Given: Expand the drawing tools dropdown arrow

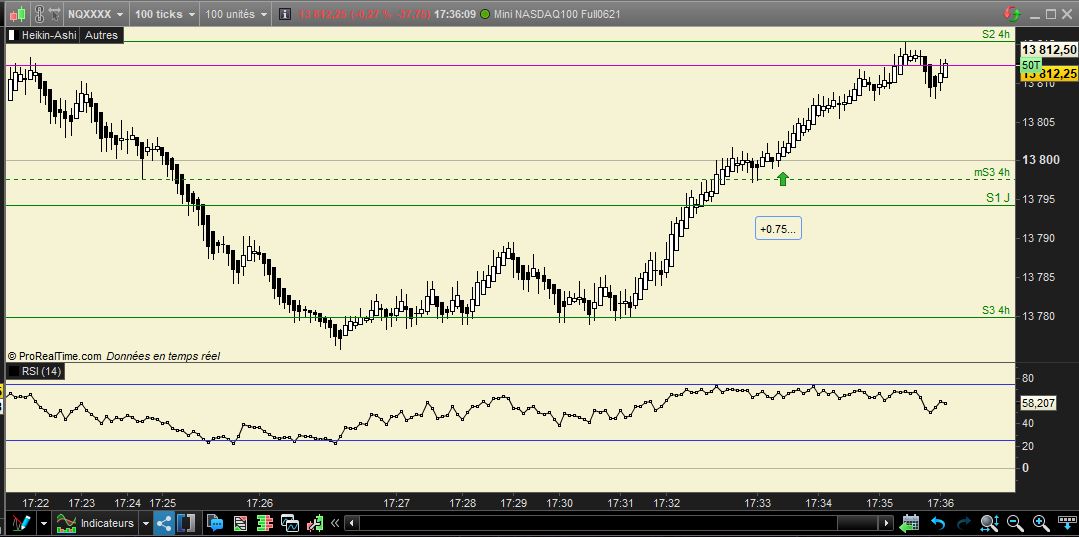Looking at the screenshot, I should 44,523.
